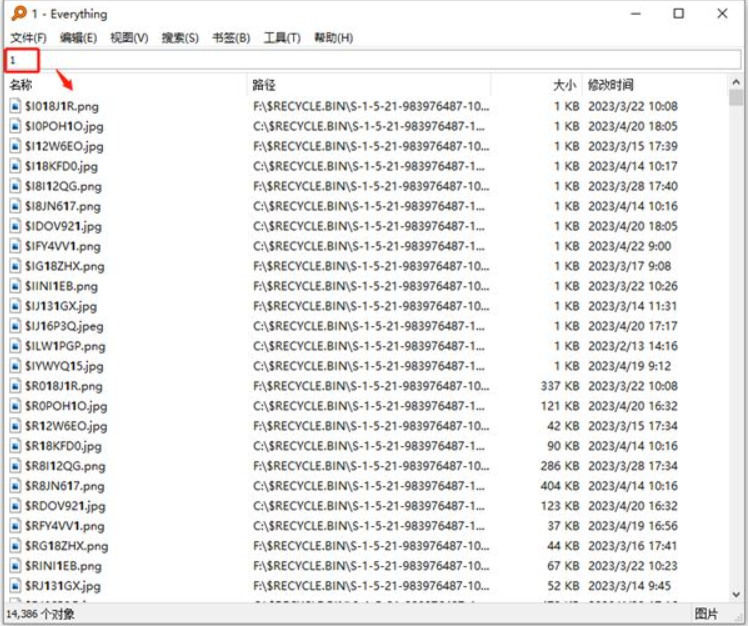
Task: Click the search input field containing 1
Action: 370,61
